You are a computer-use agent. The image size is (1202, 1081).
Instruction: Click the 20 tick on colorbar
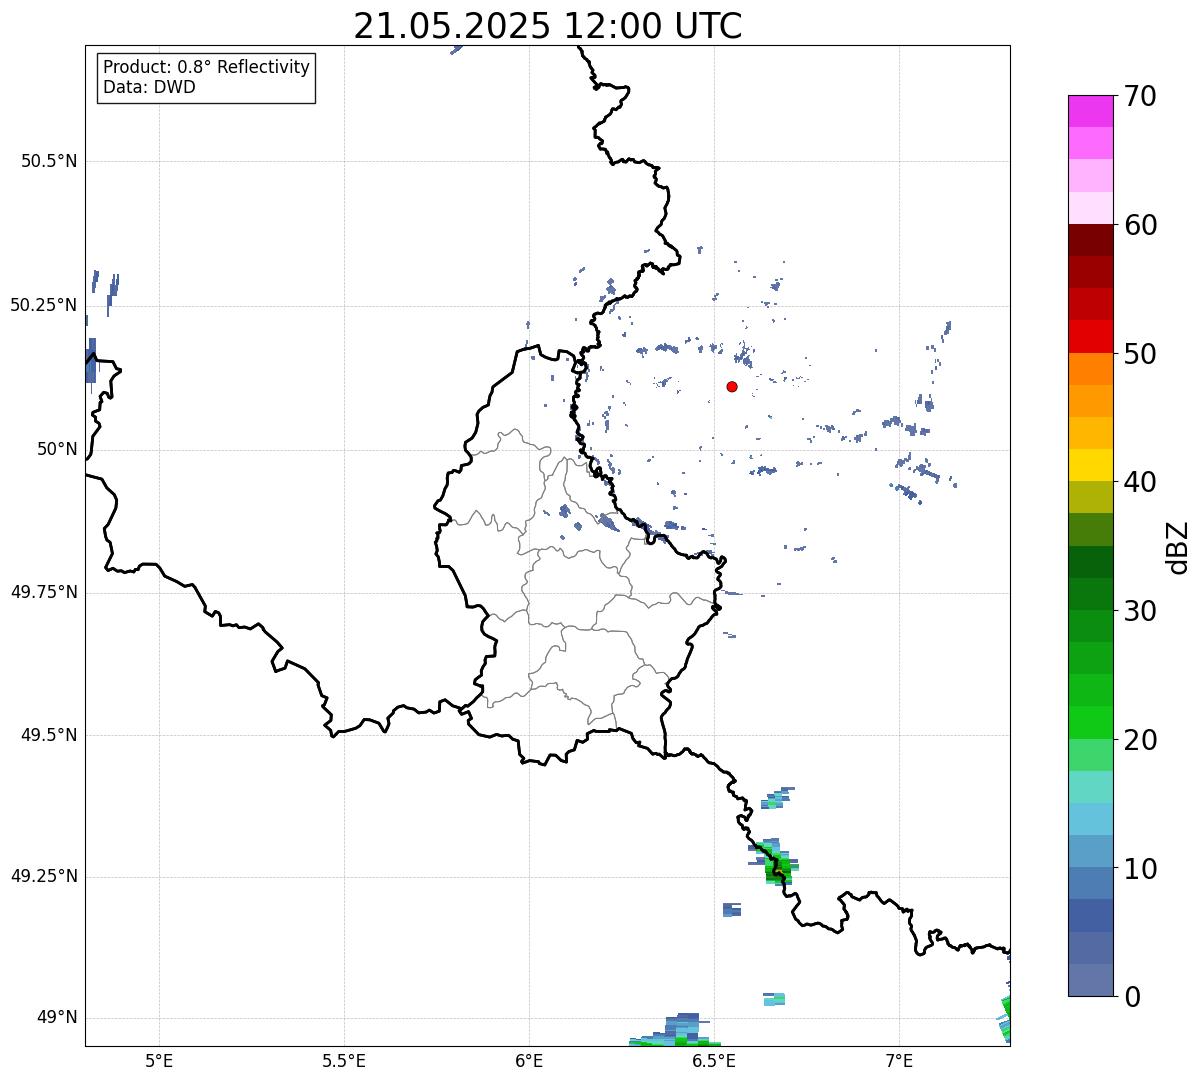tap(1140, 740)
